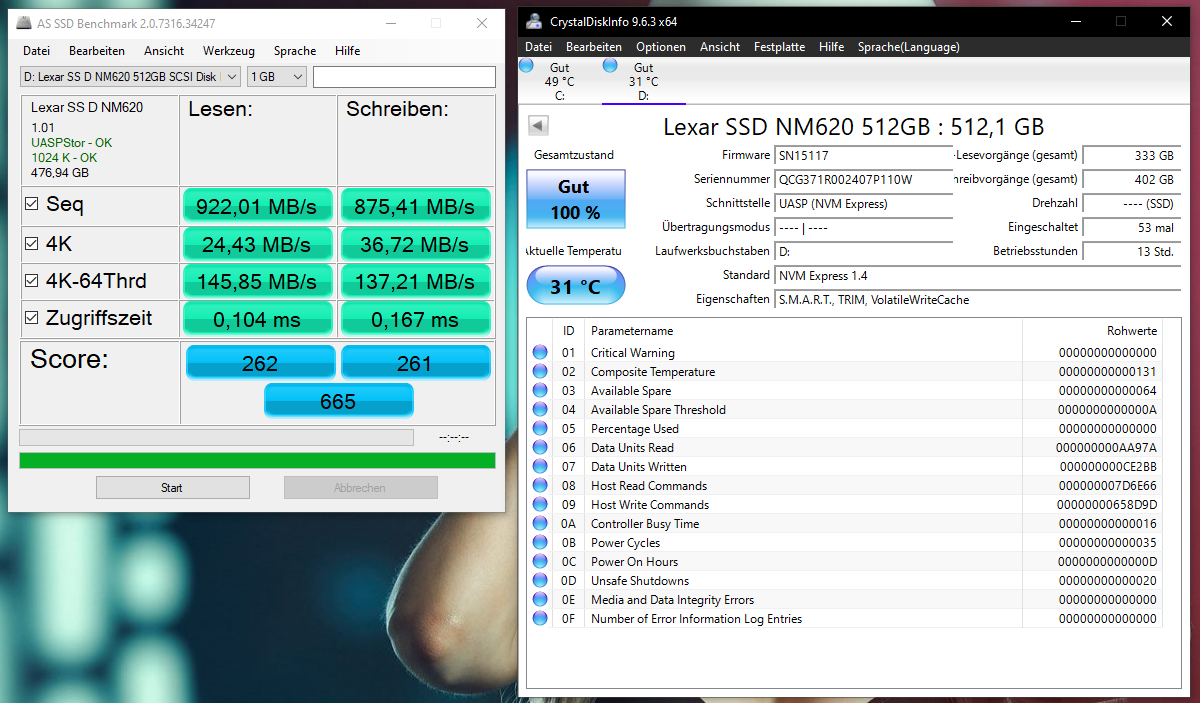Click blue orb beside Data Units Written
This screenshot has width=1200, height=703.
540,466
